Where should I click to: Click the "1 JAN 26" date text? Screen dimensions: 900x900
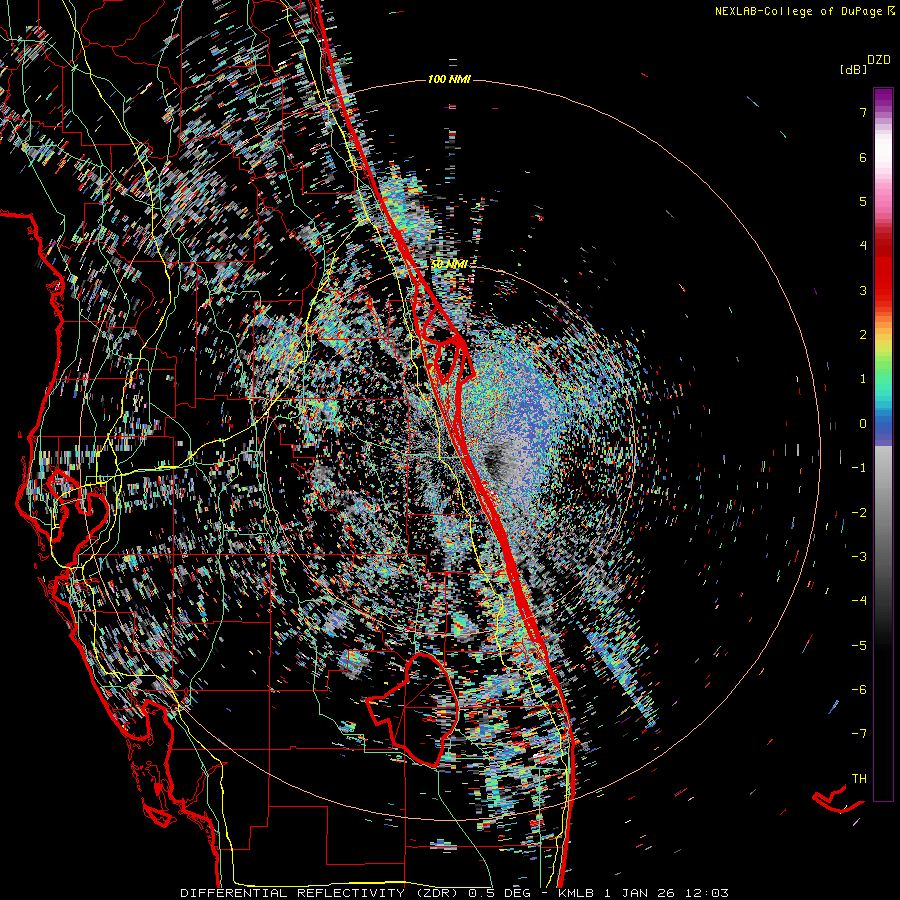641,893
